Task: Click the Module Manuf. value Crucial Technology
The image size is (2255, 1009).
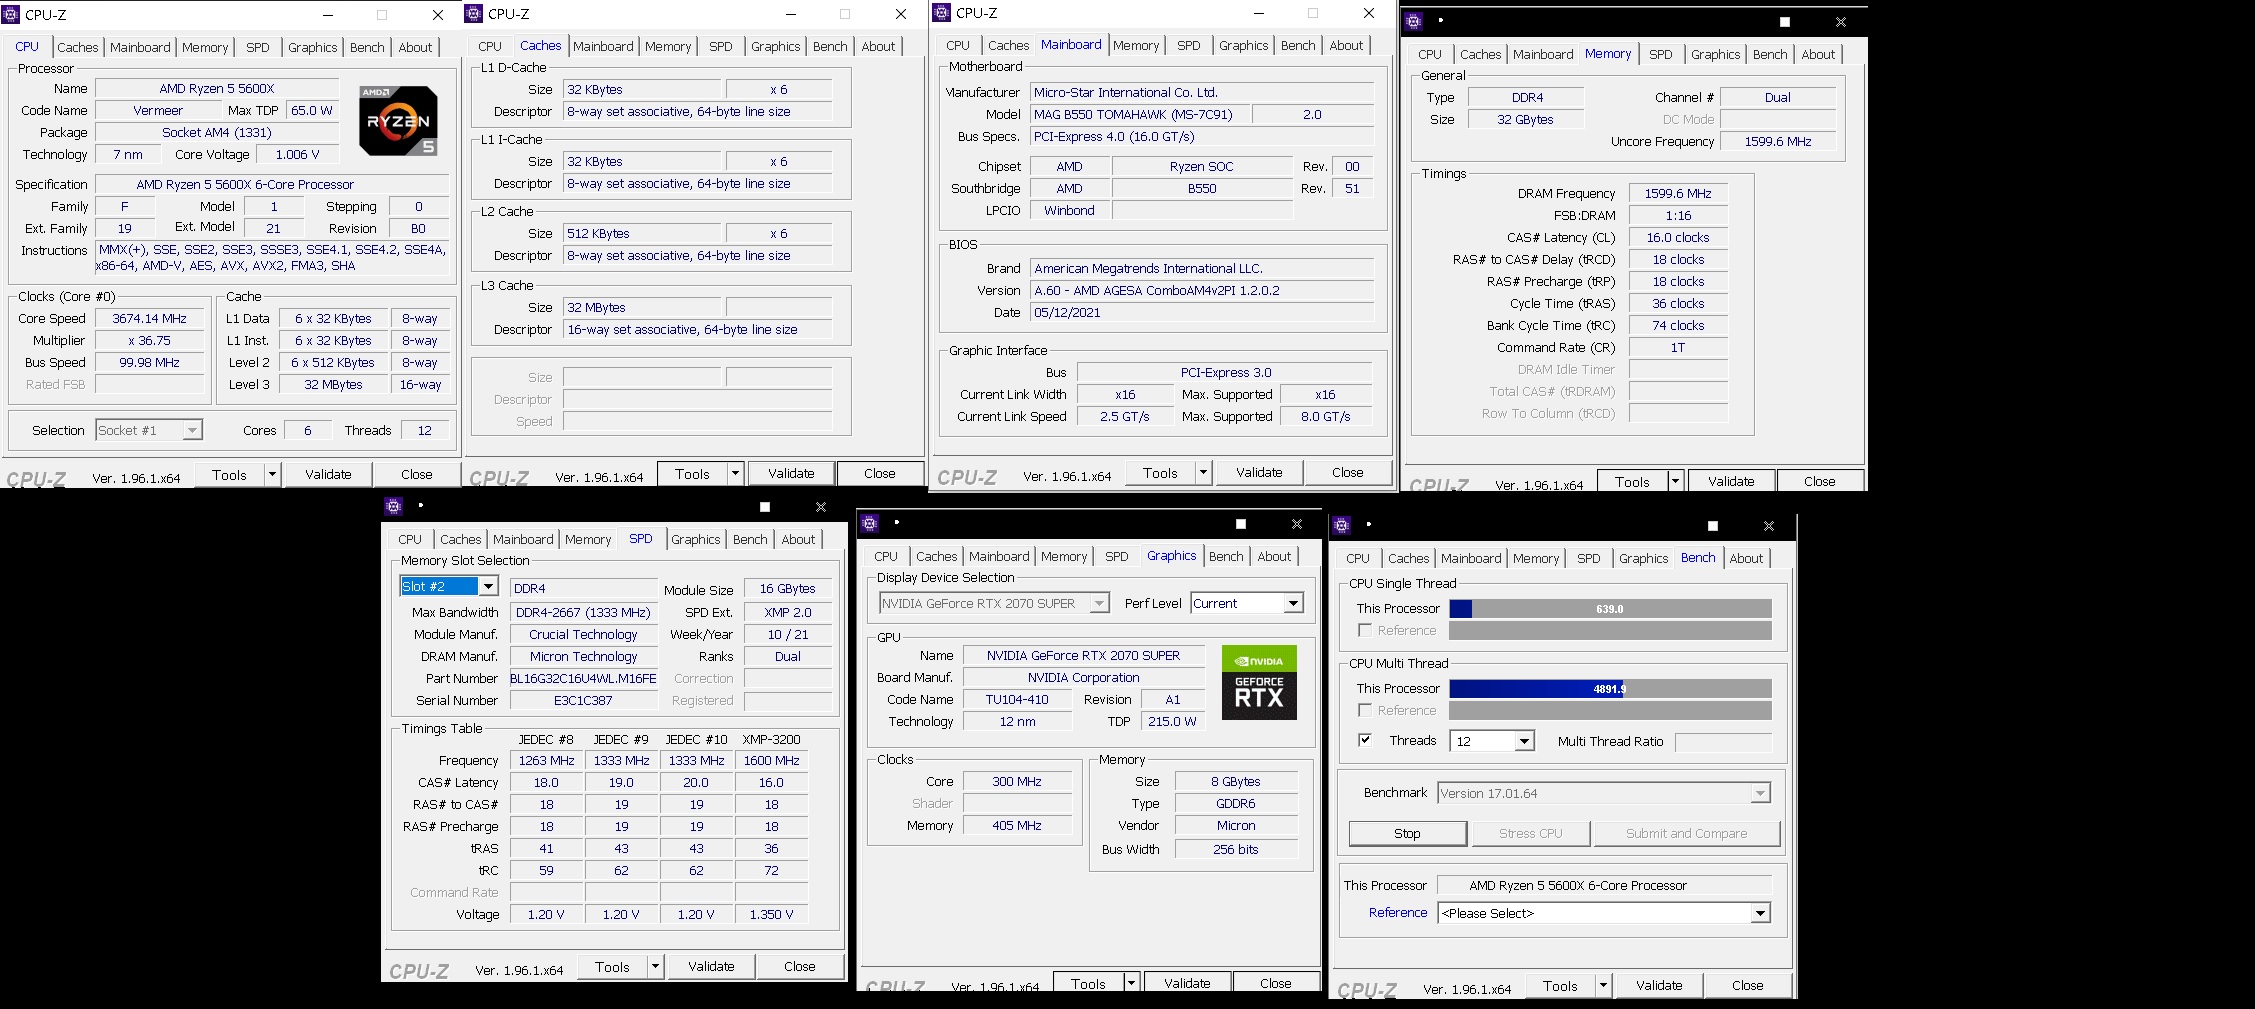Action: pyautogui.click(x=583, y=635)
